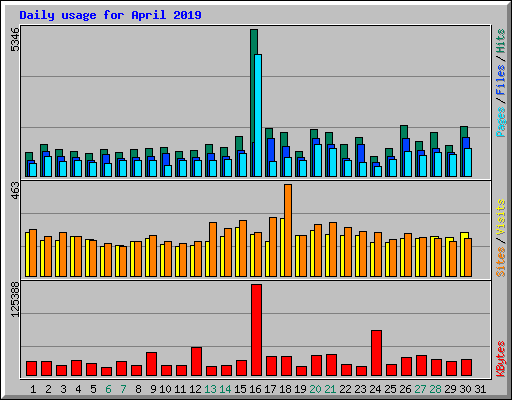Click the red KBytes legend label

(x=500, y=359)
